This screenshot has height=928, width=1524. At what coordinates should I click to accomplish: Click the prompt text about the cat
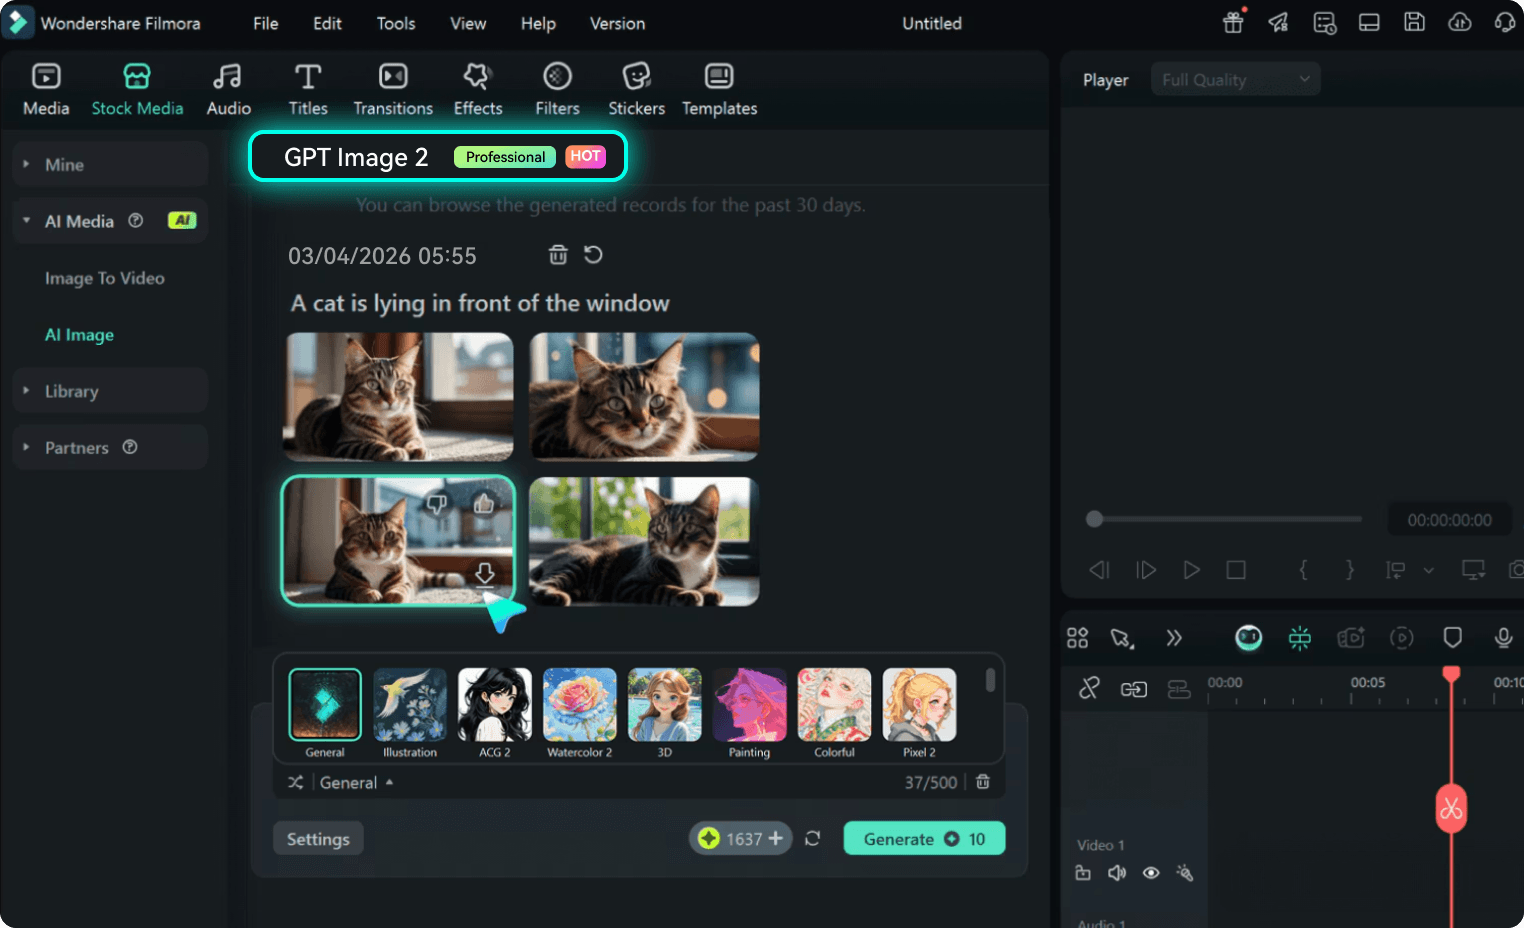[x=480, y=303]
